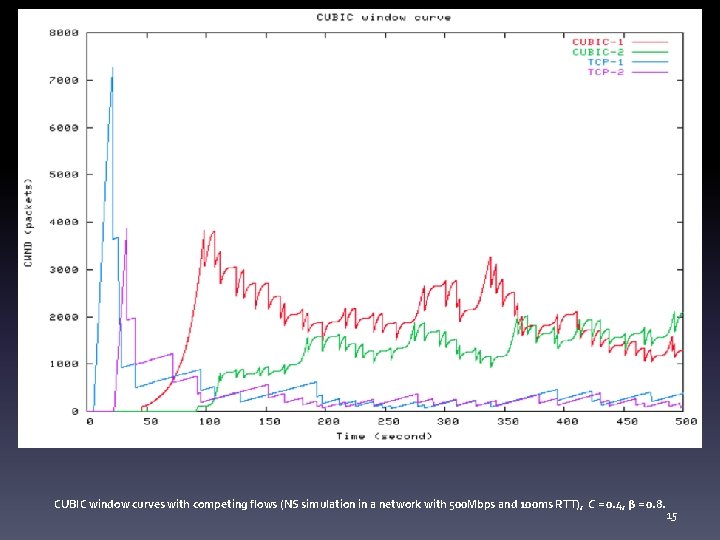Image resolution: width=720 pixels, height=540 pixels.
Task: Click the red CUBIC-1 legend line sample
Action: pos(650,42)
